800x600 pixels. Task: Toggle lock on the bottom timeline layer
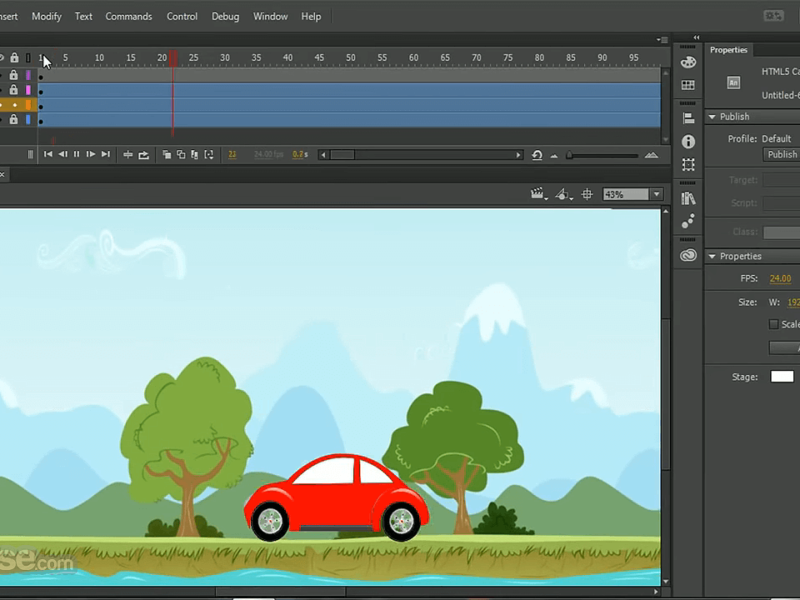click(14, 120)
